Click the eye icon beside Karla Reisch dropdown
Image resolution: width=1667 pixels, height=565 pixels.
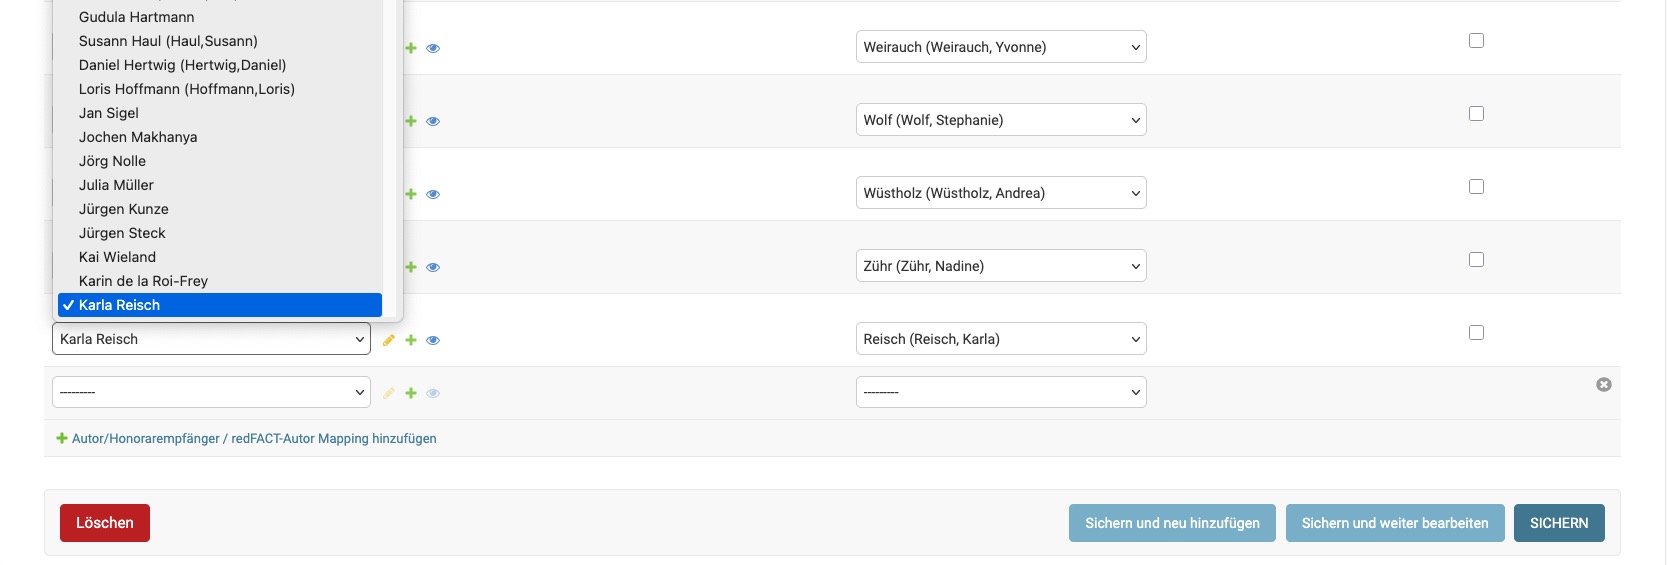[x=433, y=340]
